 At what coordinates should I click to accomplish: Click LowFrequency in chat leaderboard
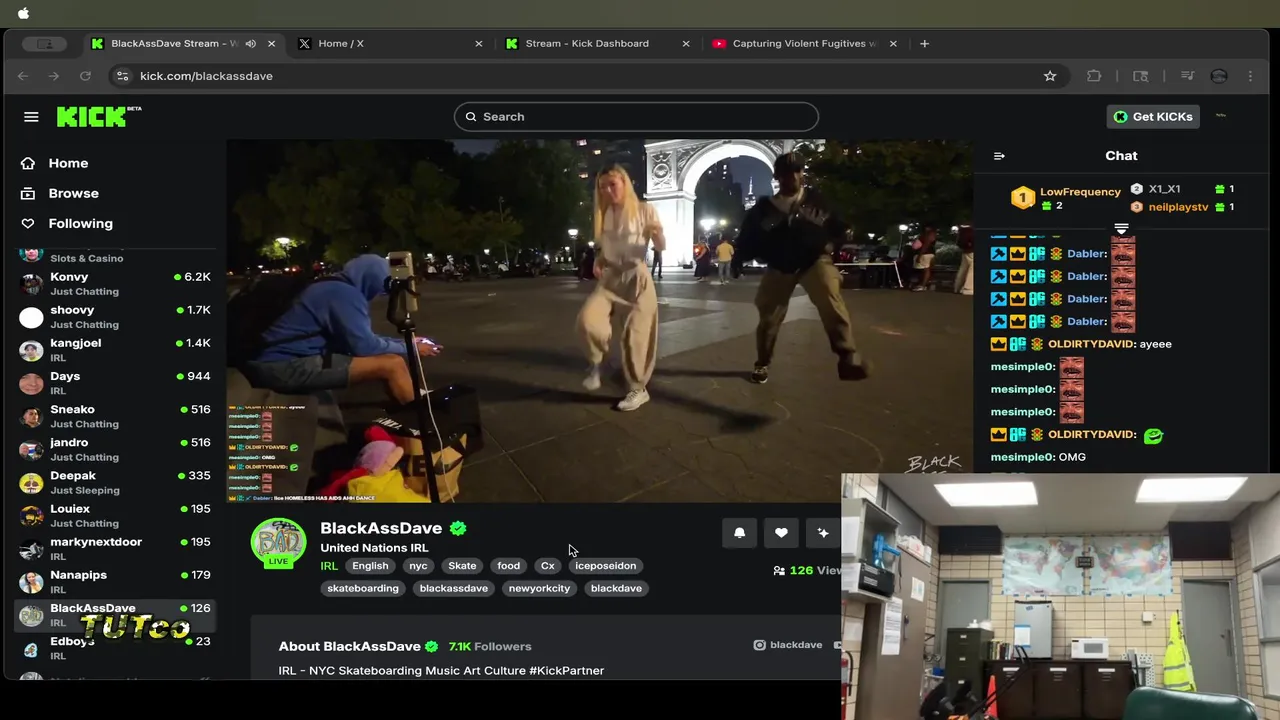pyautogui.click(x=1080, y=192)
